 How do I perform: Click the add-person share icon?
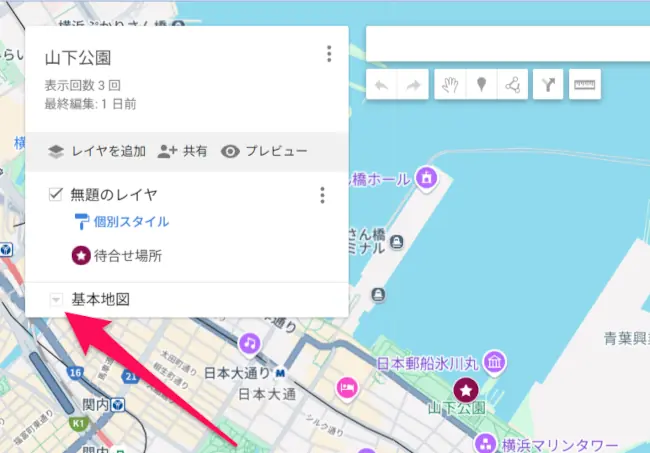(x=167, y=152)
